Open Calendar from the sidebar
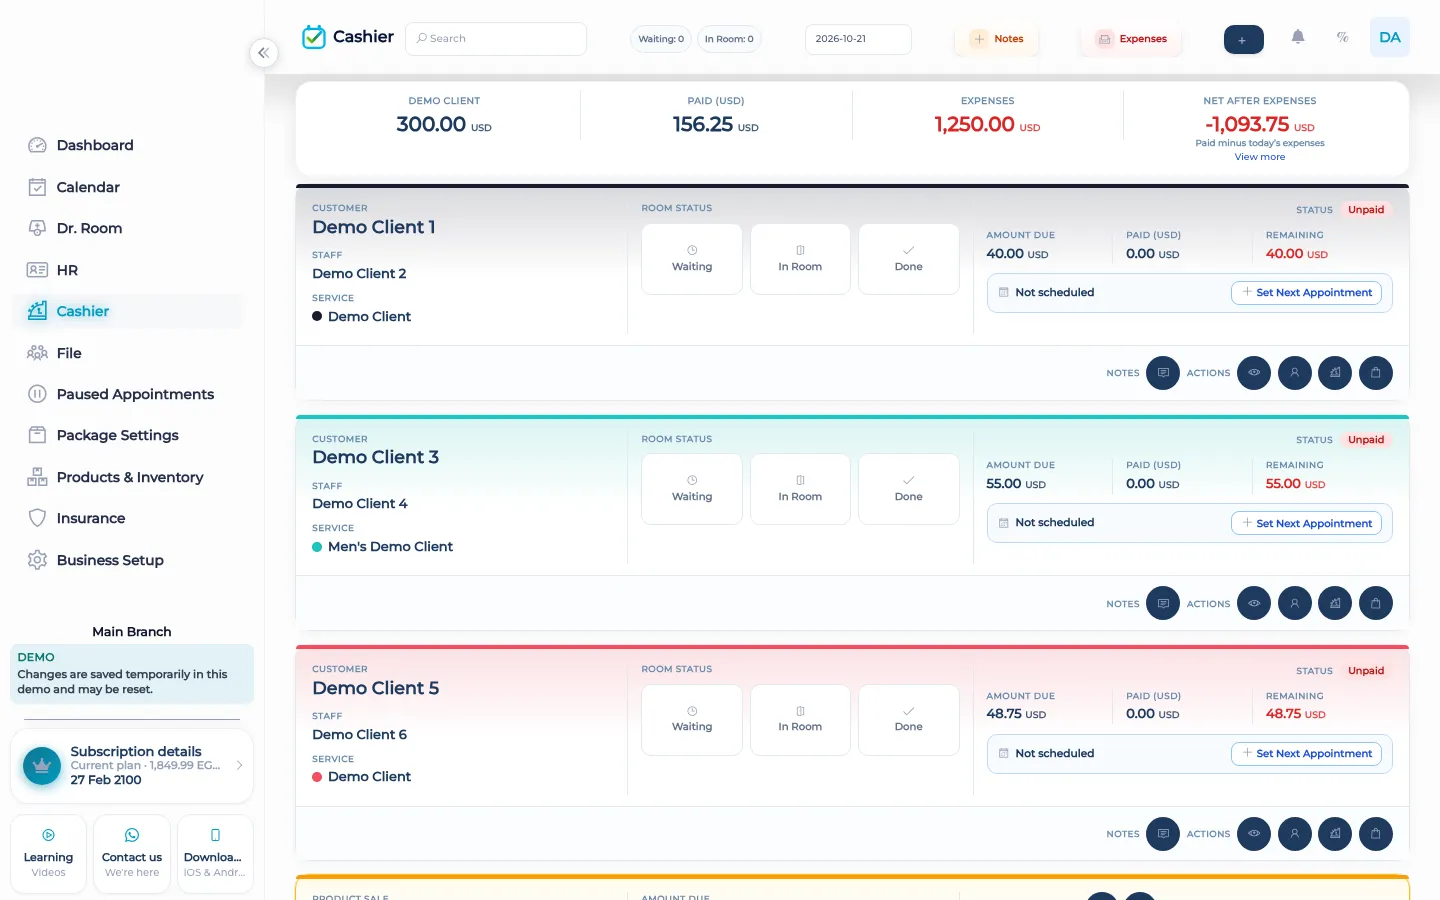The image size is (1440, 900). pos(128,187)
